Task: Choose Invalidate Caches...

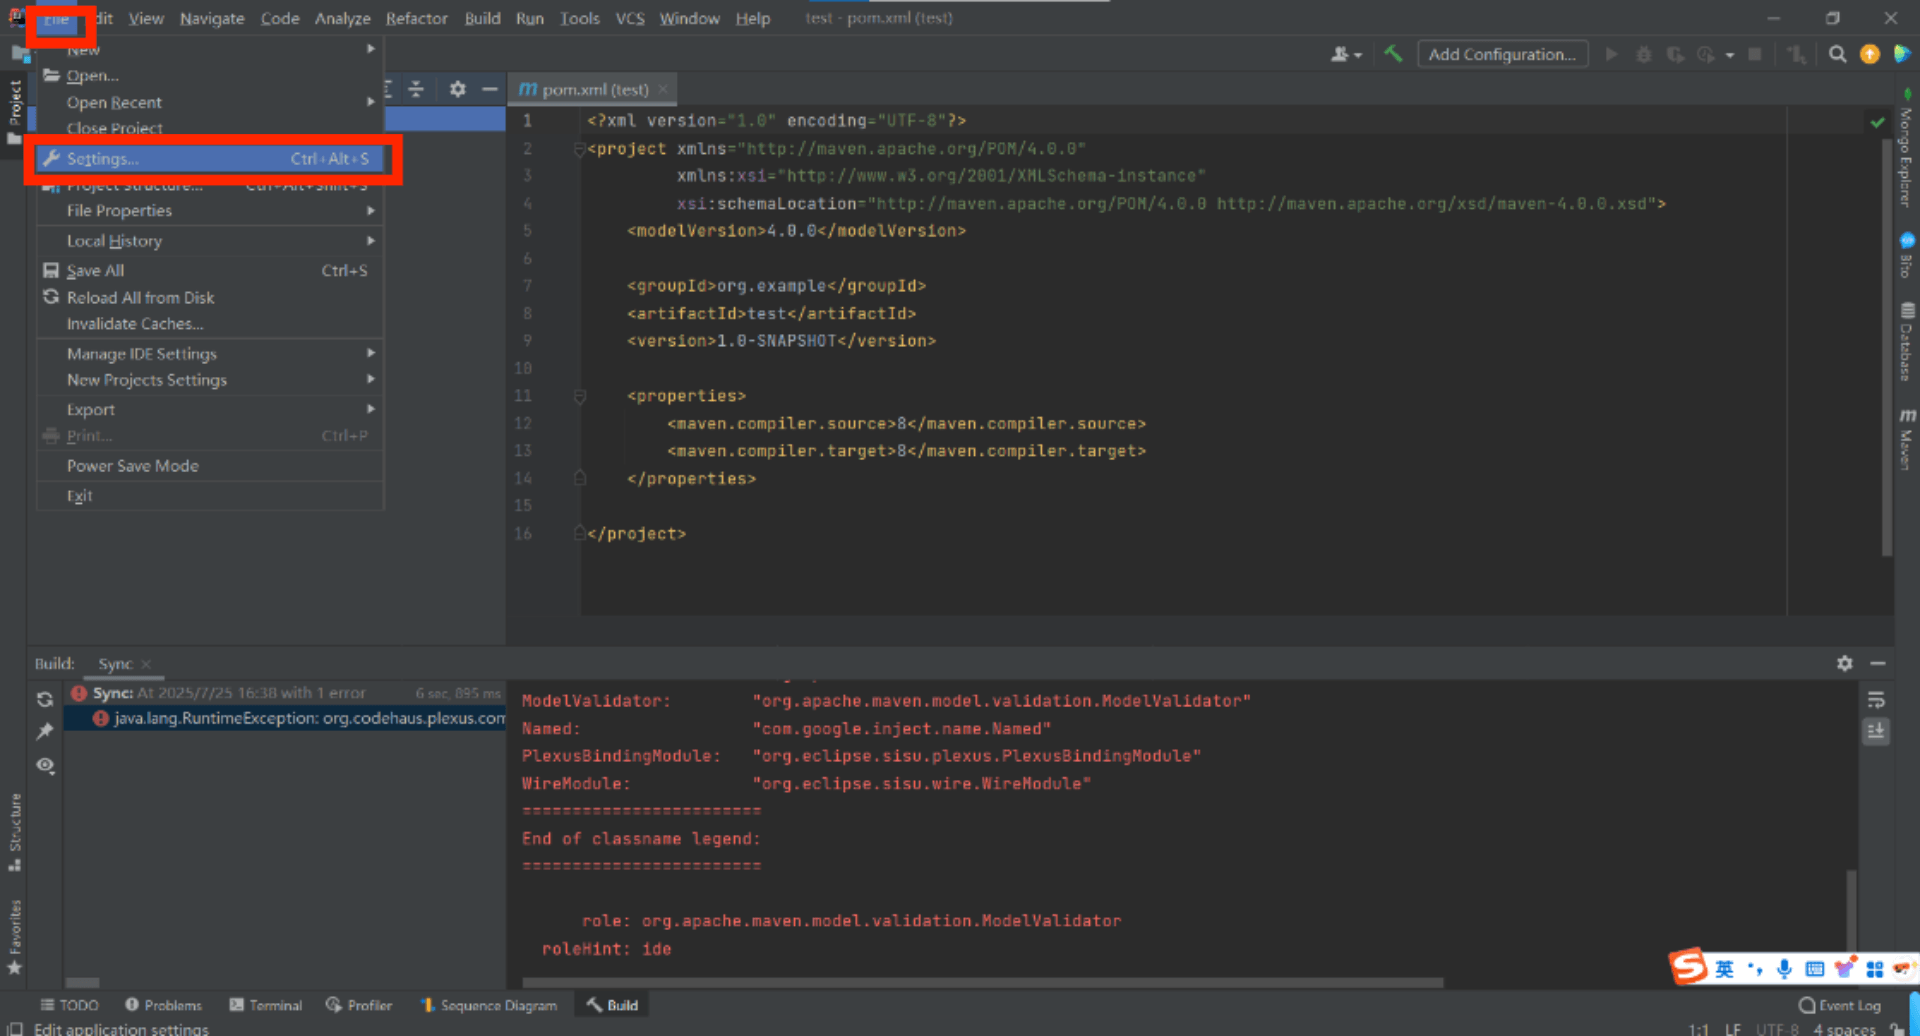Action: click(210, 324)
